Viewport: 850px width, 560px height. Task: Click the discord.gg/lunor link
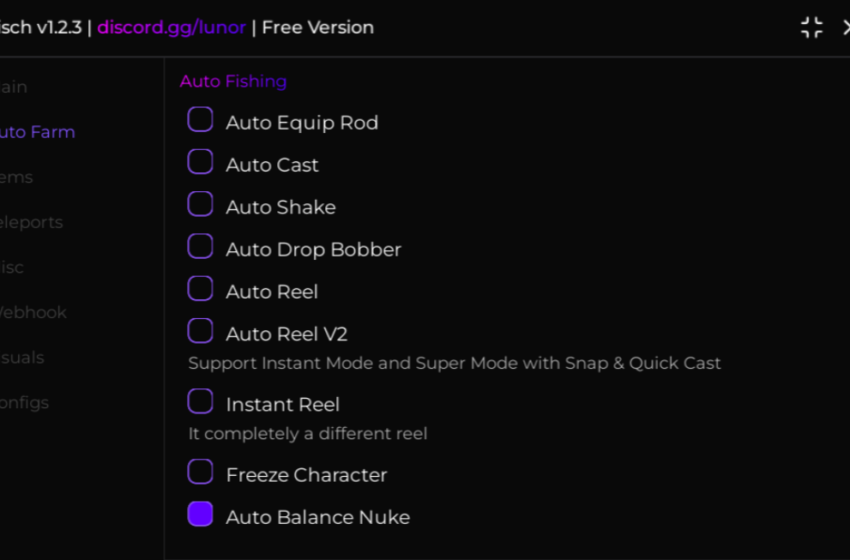click(x=171, y=28)
